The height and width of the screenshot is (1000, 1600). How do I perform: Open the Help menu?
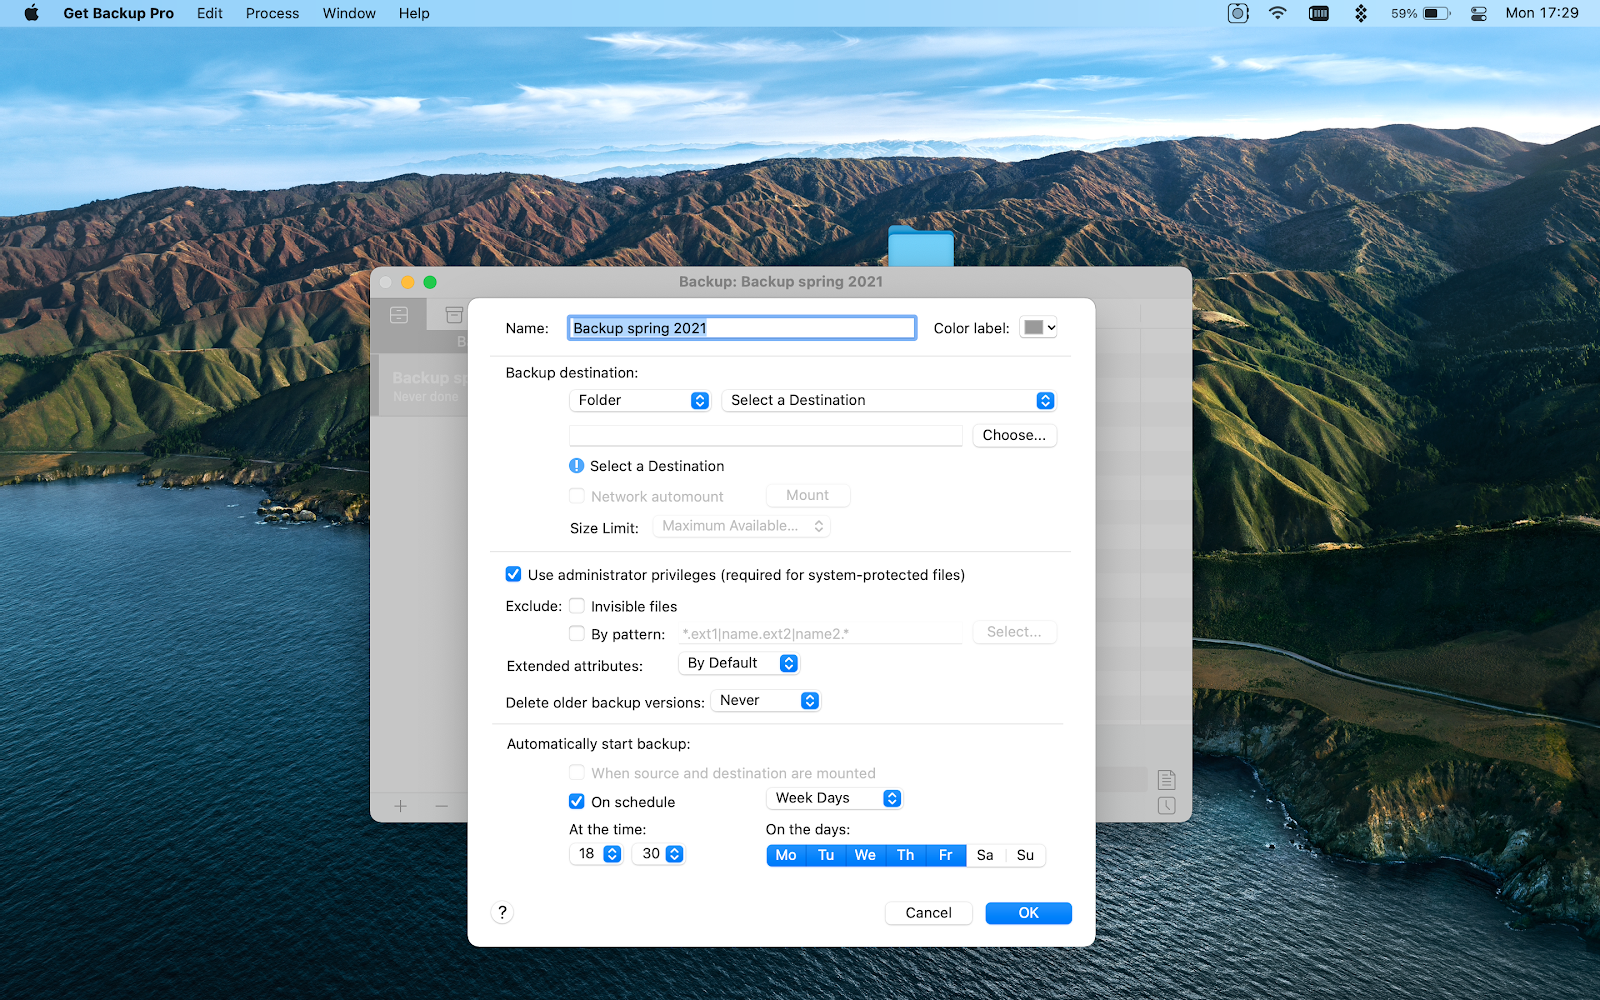(414, 13)
